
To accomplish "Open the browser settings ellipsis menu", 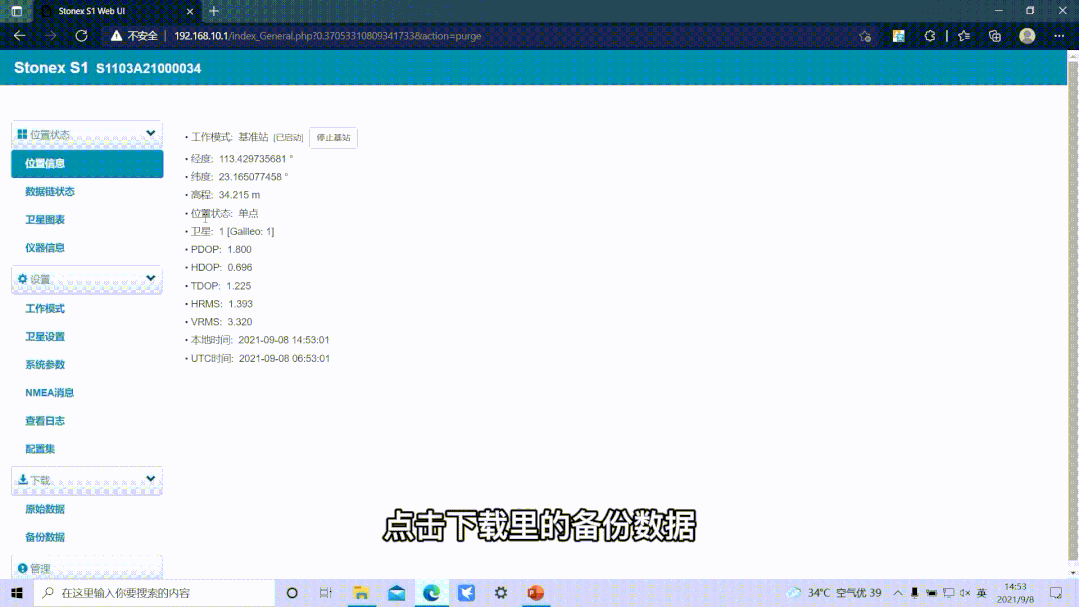I will (1059, 35).
